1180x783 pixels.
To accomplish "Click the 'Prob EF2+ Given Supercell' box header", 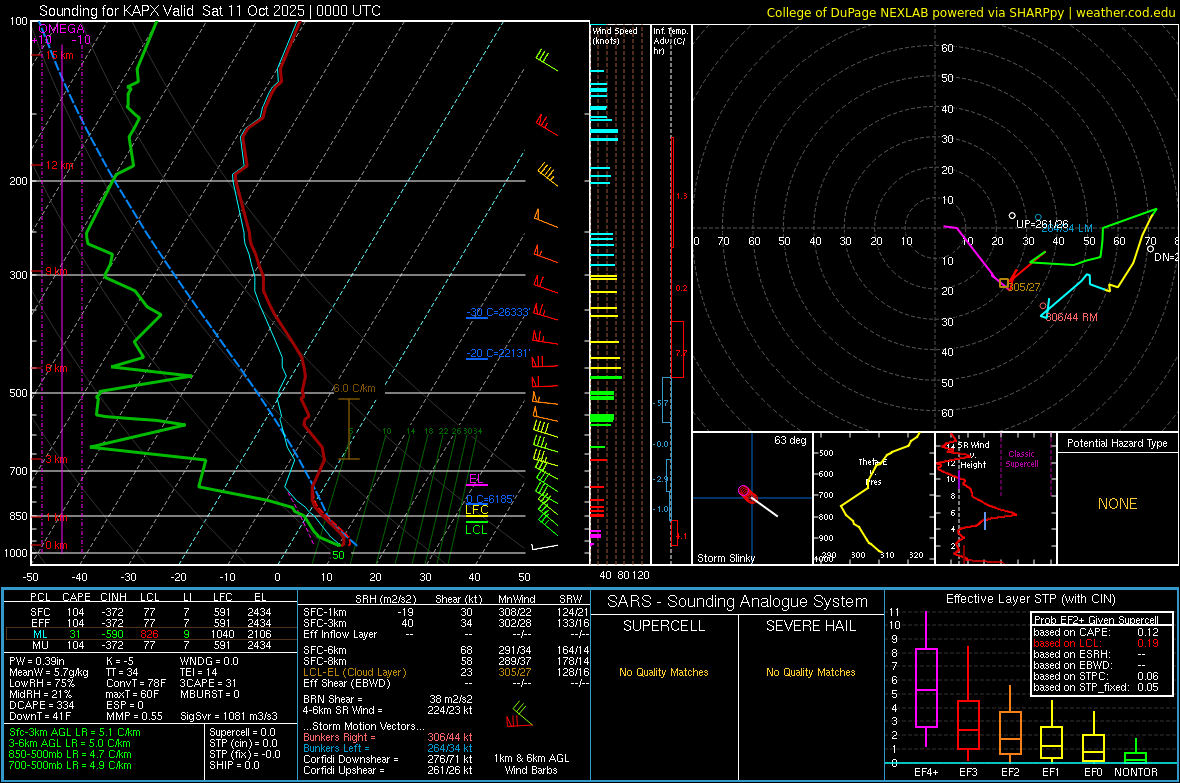I will click(1096, 620).
